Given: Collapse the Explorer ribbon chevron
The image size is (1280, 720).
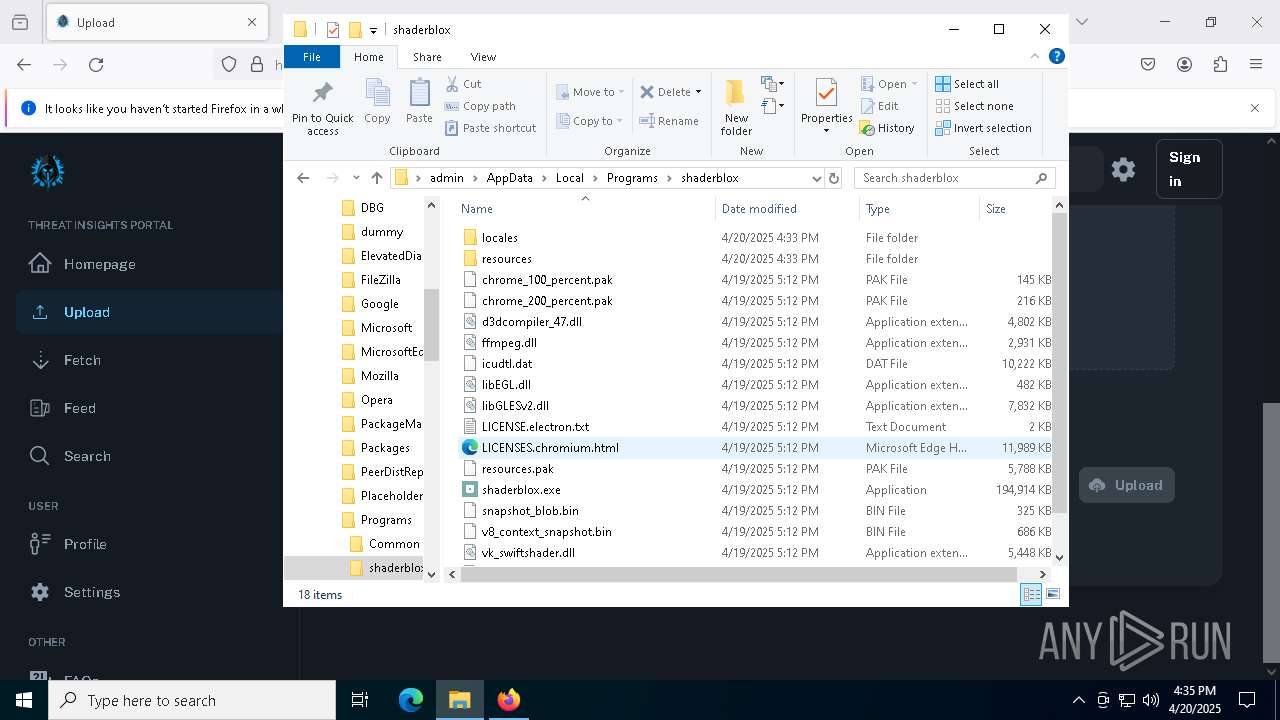Looking at the screenshot, I should 1034,57.
